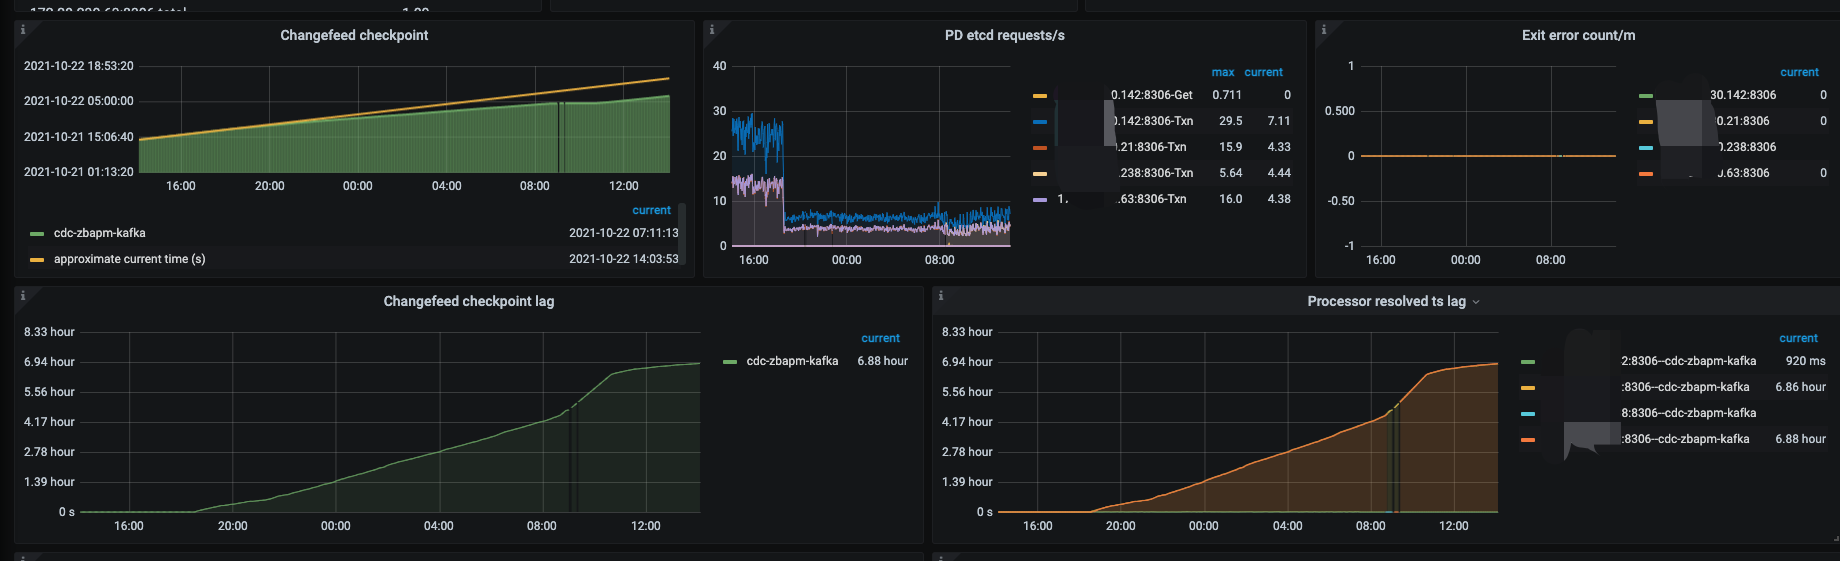
Task: Open Processor resolved ts lag panel menu chevron
Action: click(x=1476, y=302)
